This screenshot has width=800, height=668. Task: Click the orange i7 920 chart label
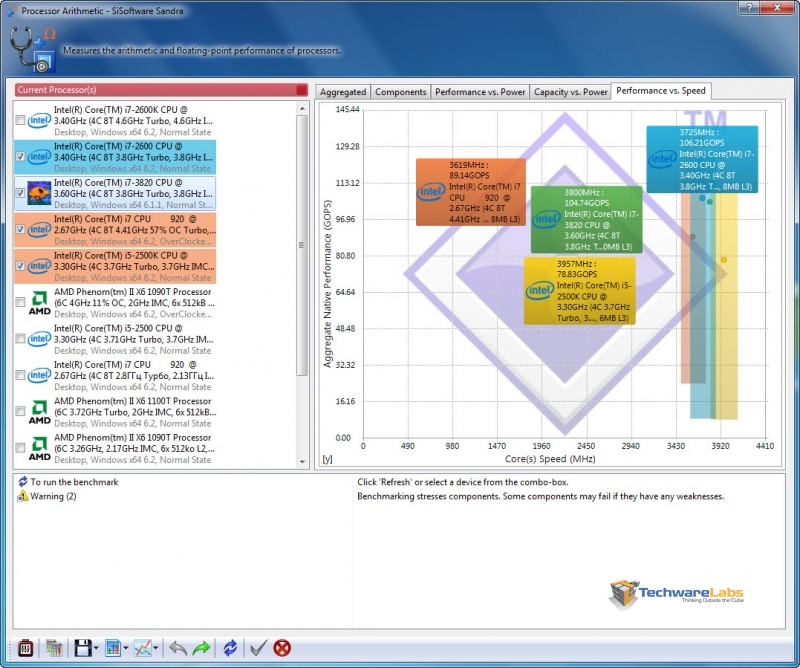click(471, 192)
